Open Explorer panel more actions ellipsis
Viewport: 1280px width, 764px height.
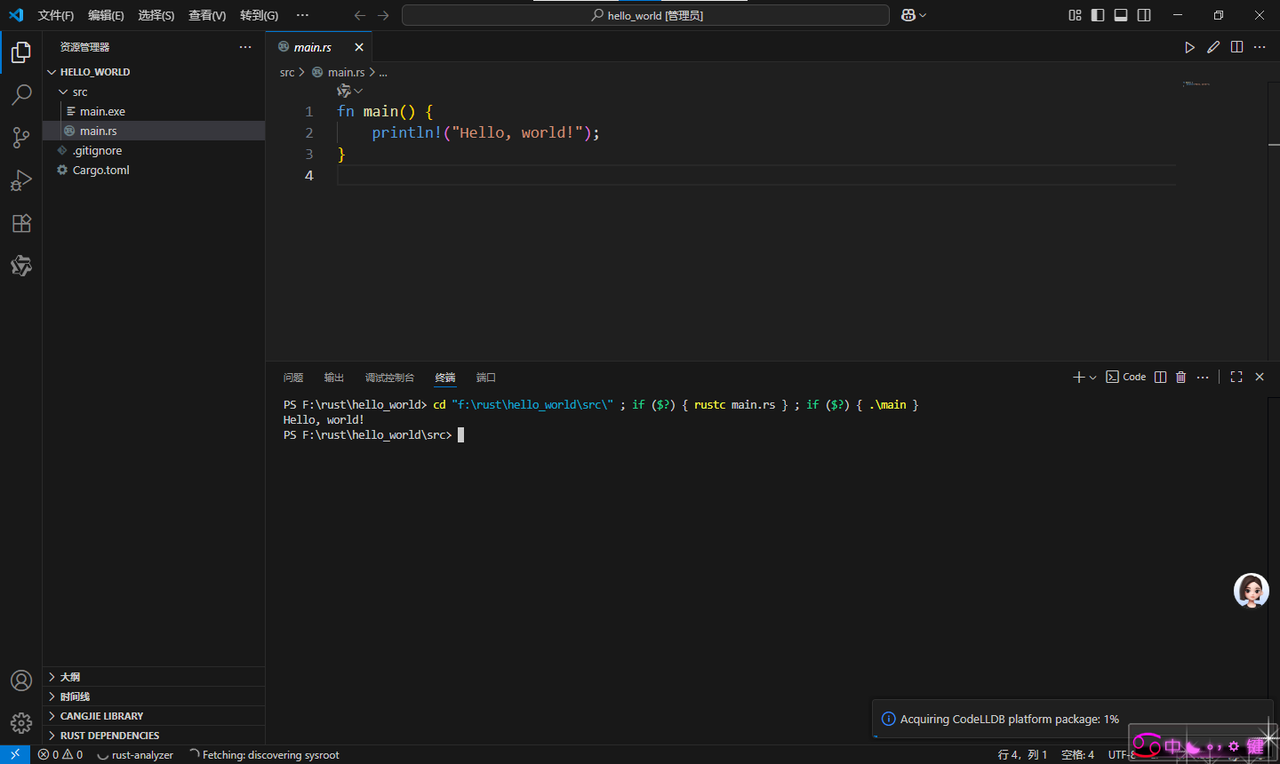pos(246,47)
